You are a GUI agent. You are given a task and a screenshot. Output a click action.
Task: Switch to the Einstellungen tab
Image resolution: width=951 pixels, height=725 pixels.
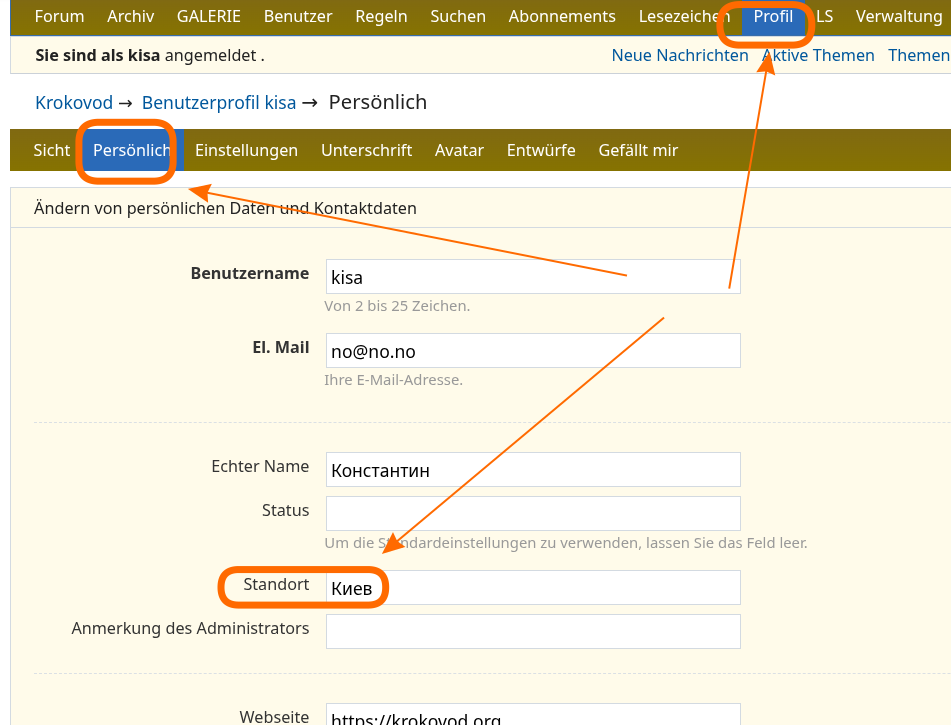pyautogui.click(x=246, y=151)
